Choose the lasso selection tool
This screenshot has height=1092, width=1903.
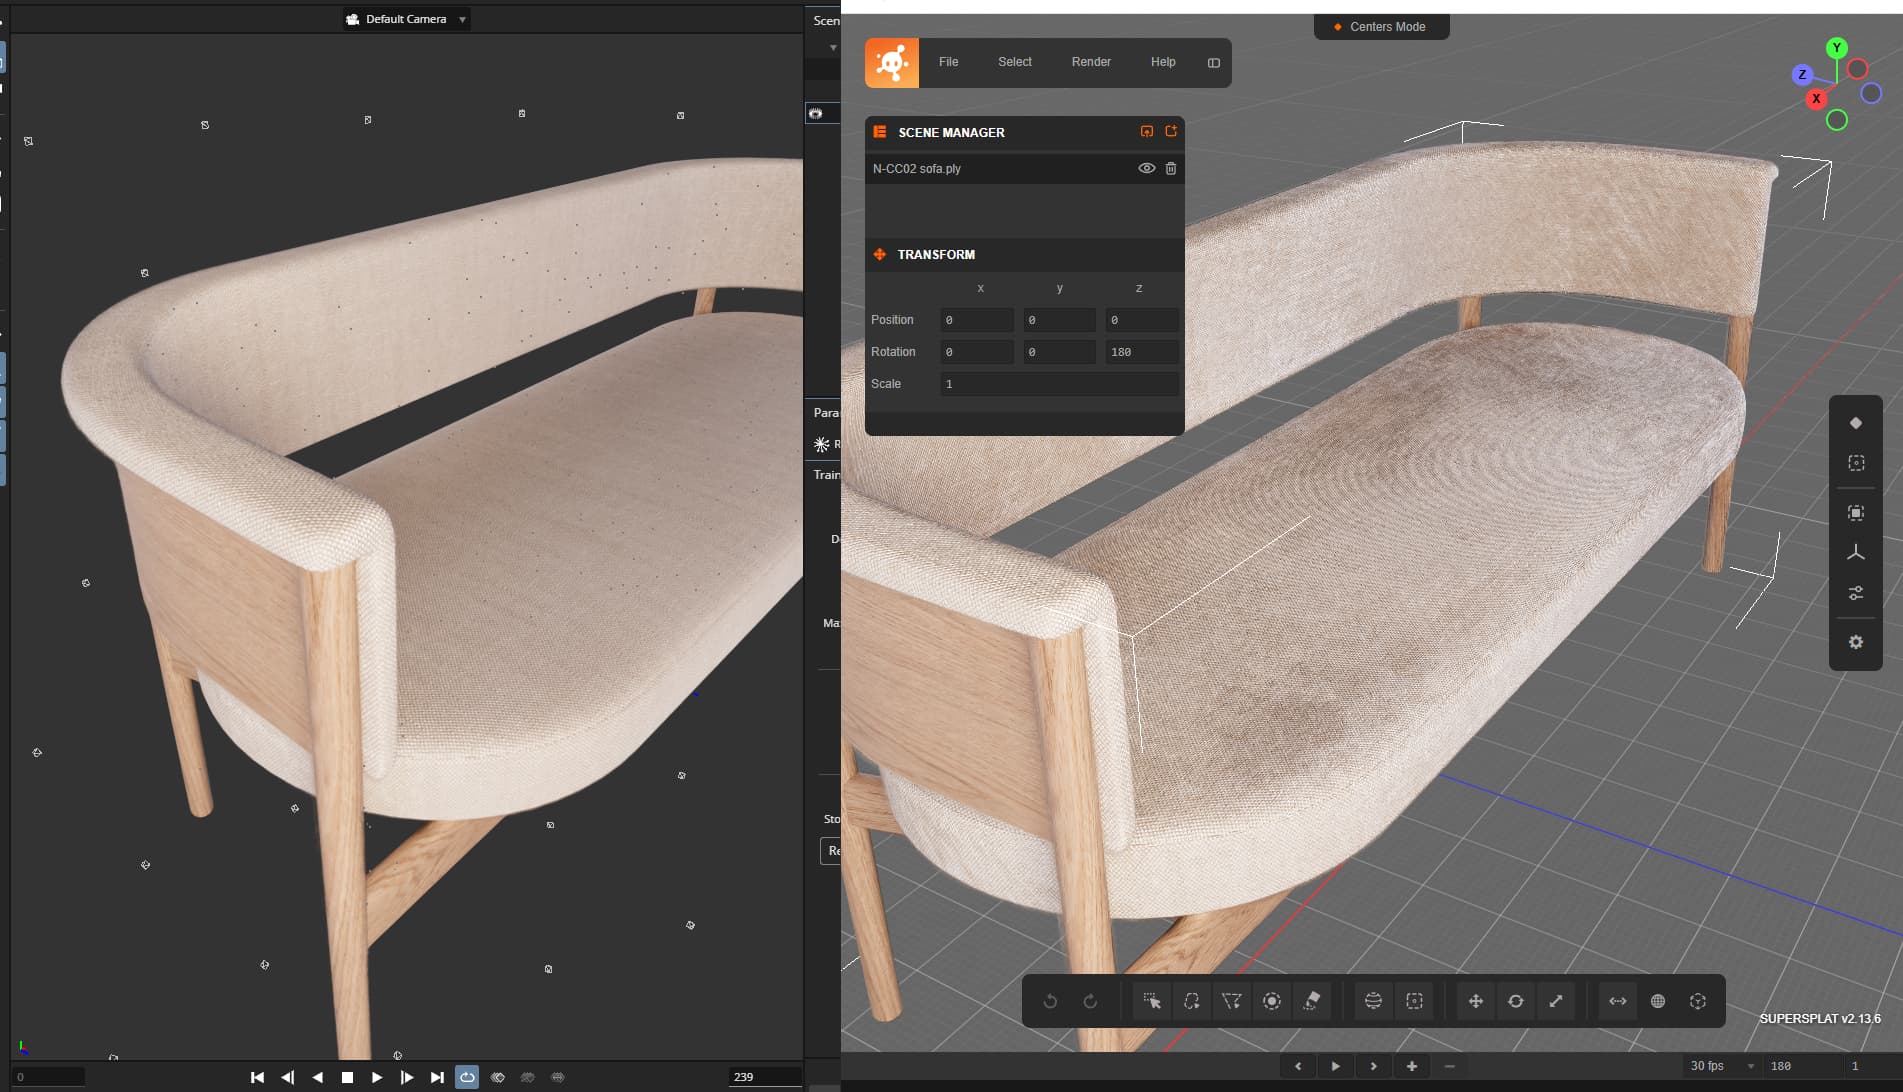click(1191, 1001)
